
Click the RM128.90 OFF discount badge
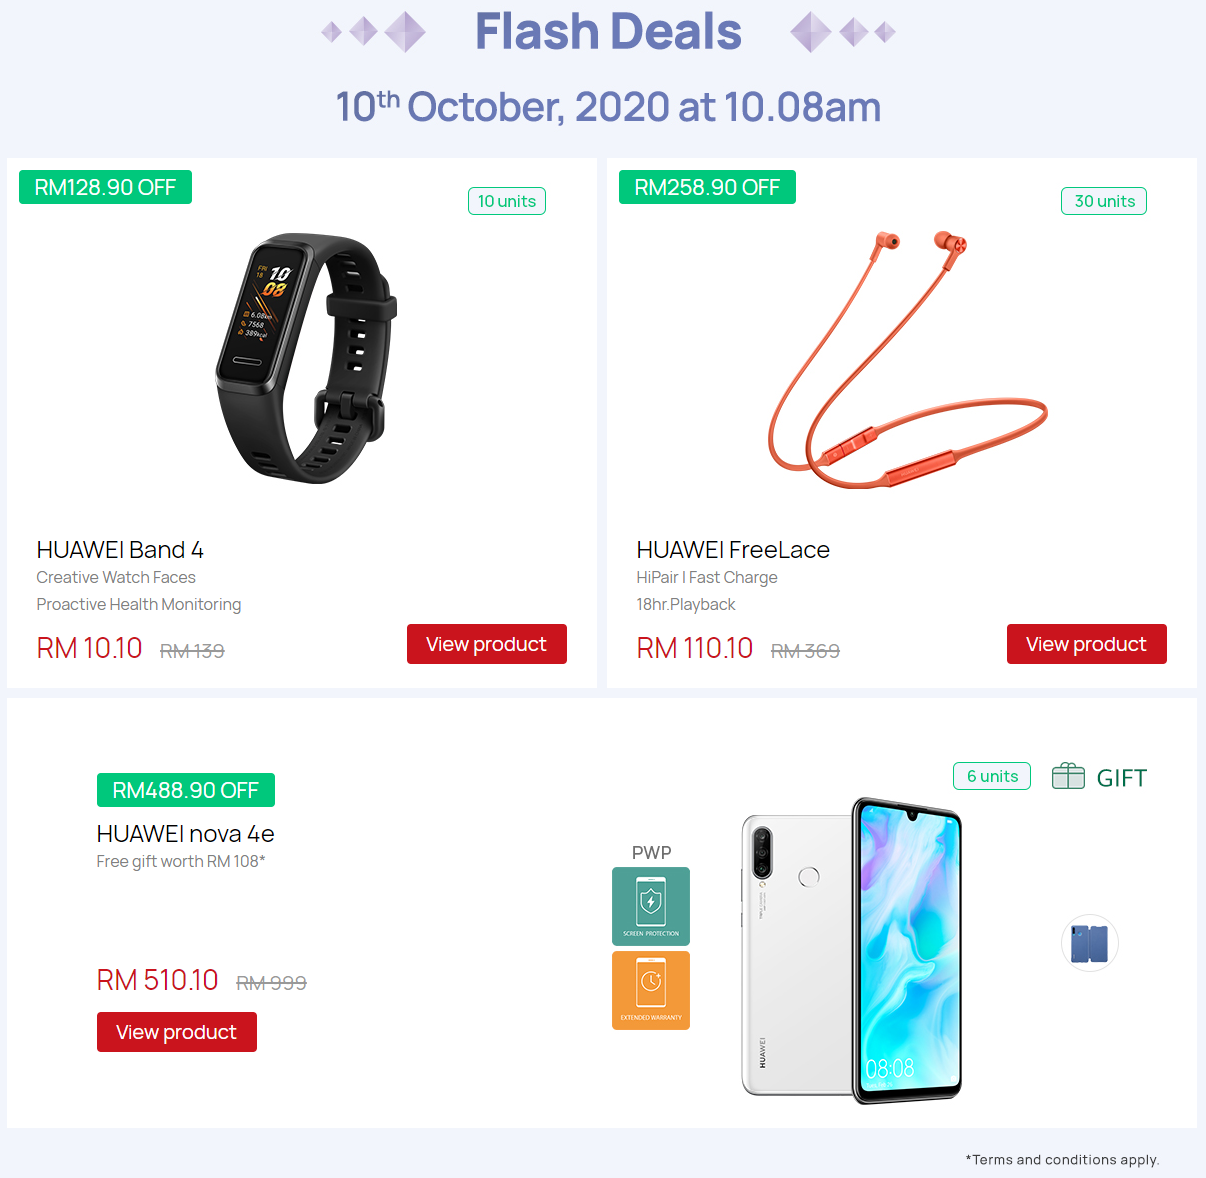pyautogui.click(x=105, y=187)
